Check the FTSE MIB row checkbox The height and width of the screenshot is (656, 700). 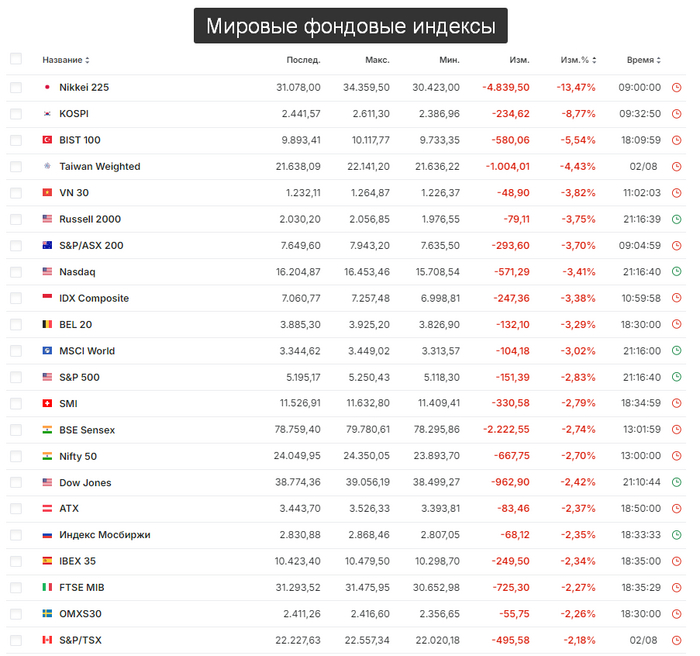(16, 588)
